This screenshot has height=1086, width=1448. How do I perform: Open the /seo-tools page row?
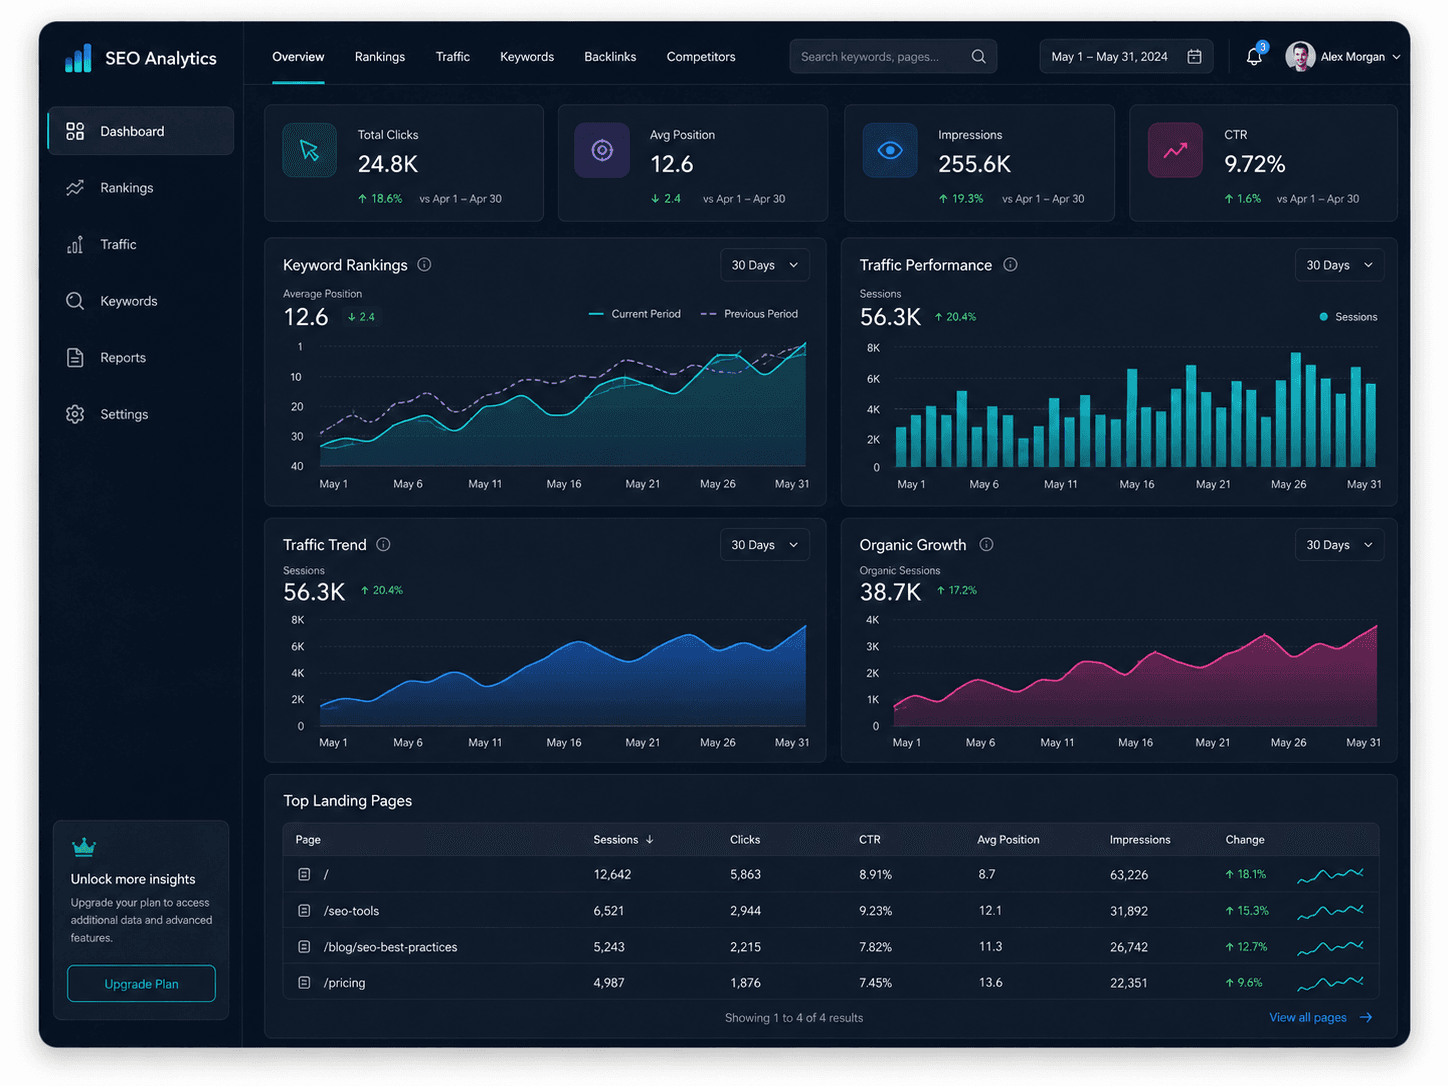pos(831,911)
